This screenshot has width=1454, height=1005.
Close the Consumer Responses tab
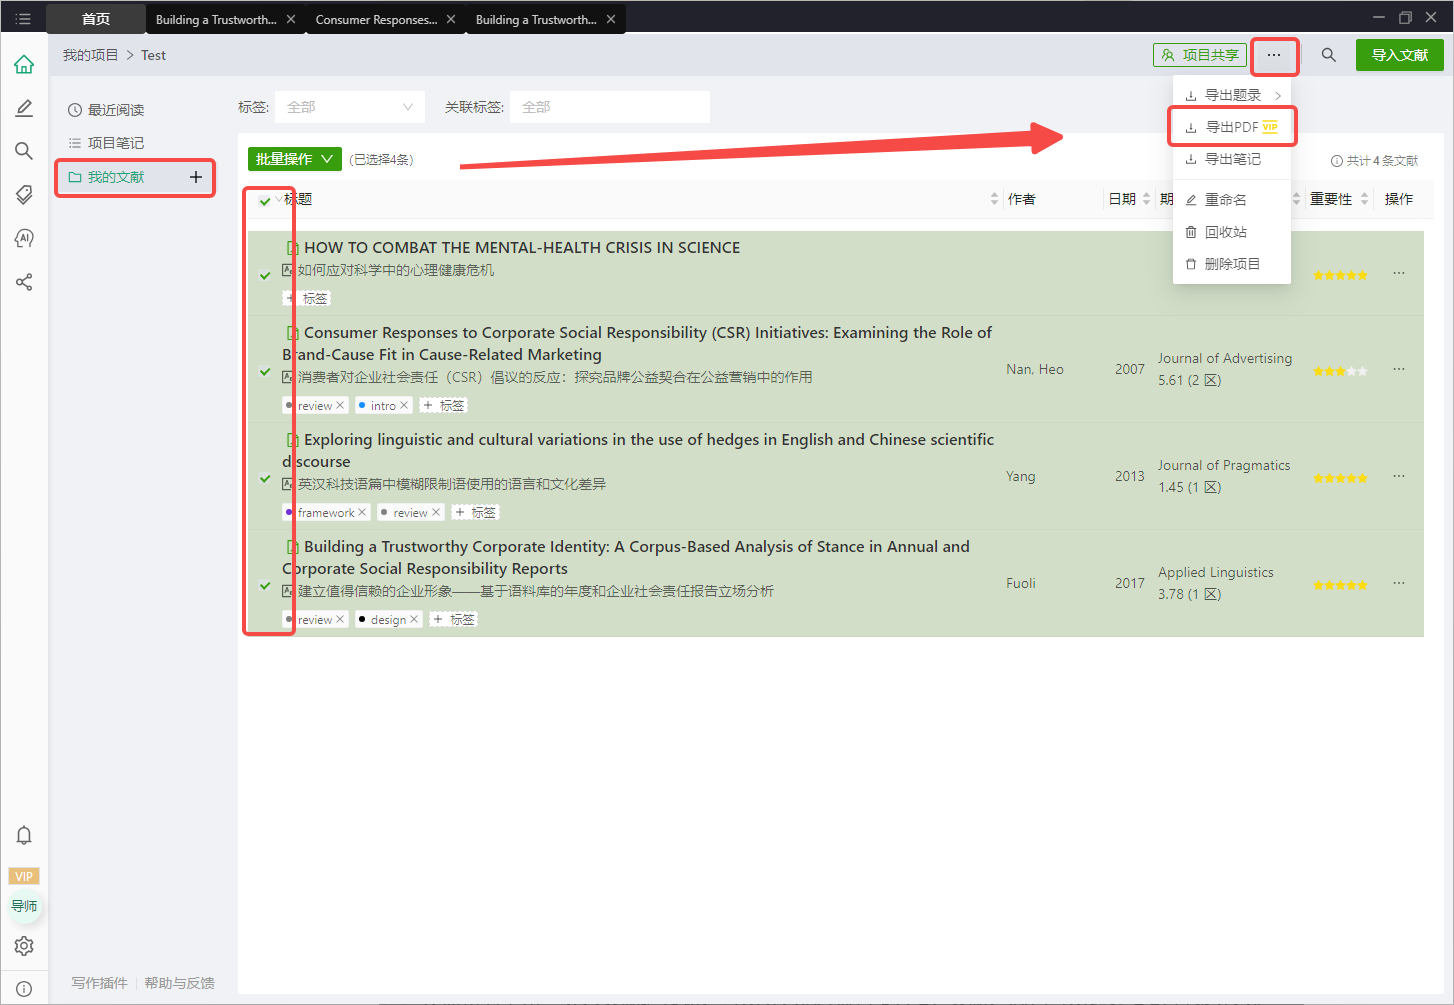(451, 19)
